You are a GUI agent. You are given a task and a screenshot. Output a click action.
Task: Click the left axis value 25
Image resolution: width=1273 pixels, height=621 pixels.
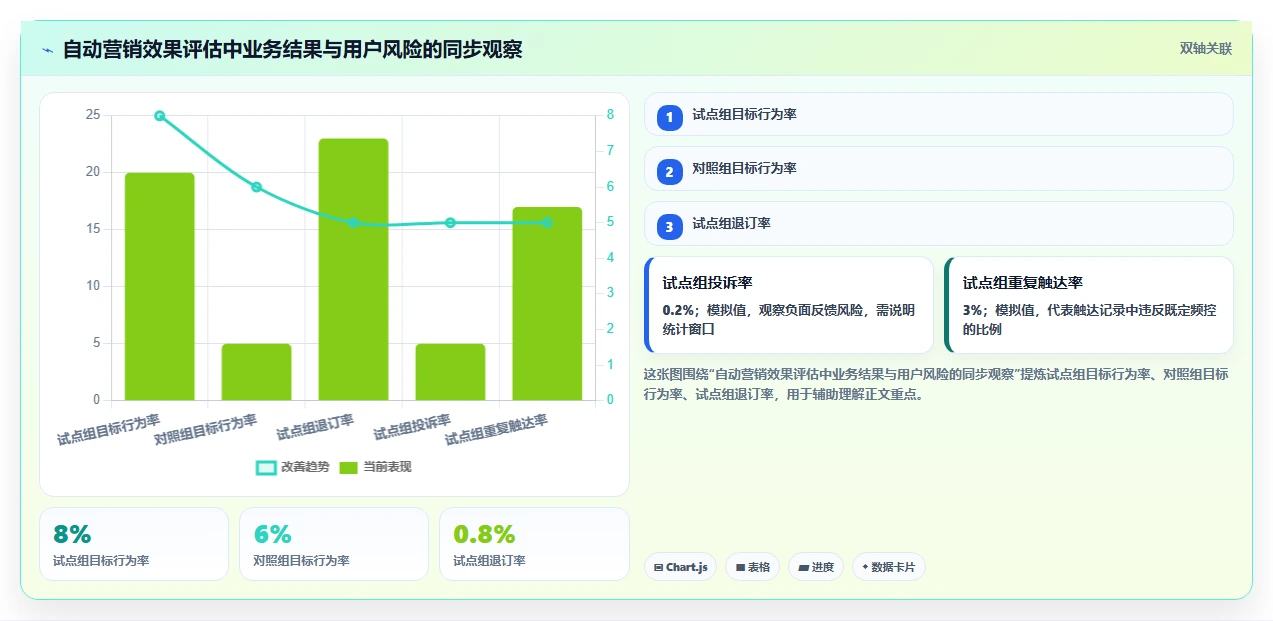click(93, 115)
